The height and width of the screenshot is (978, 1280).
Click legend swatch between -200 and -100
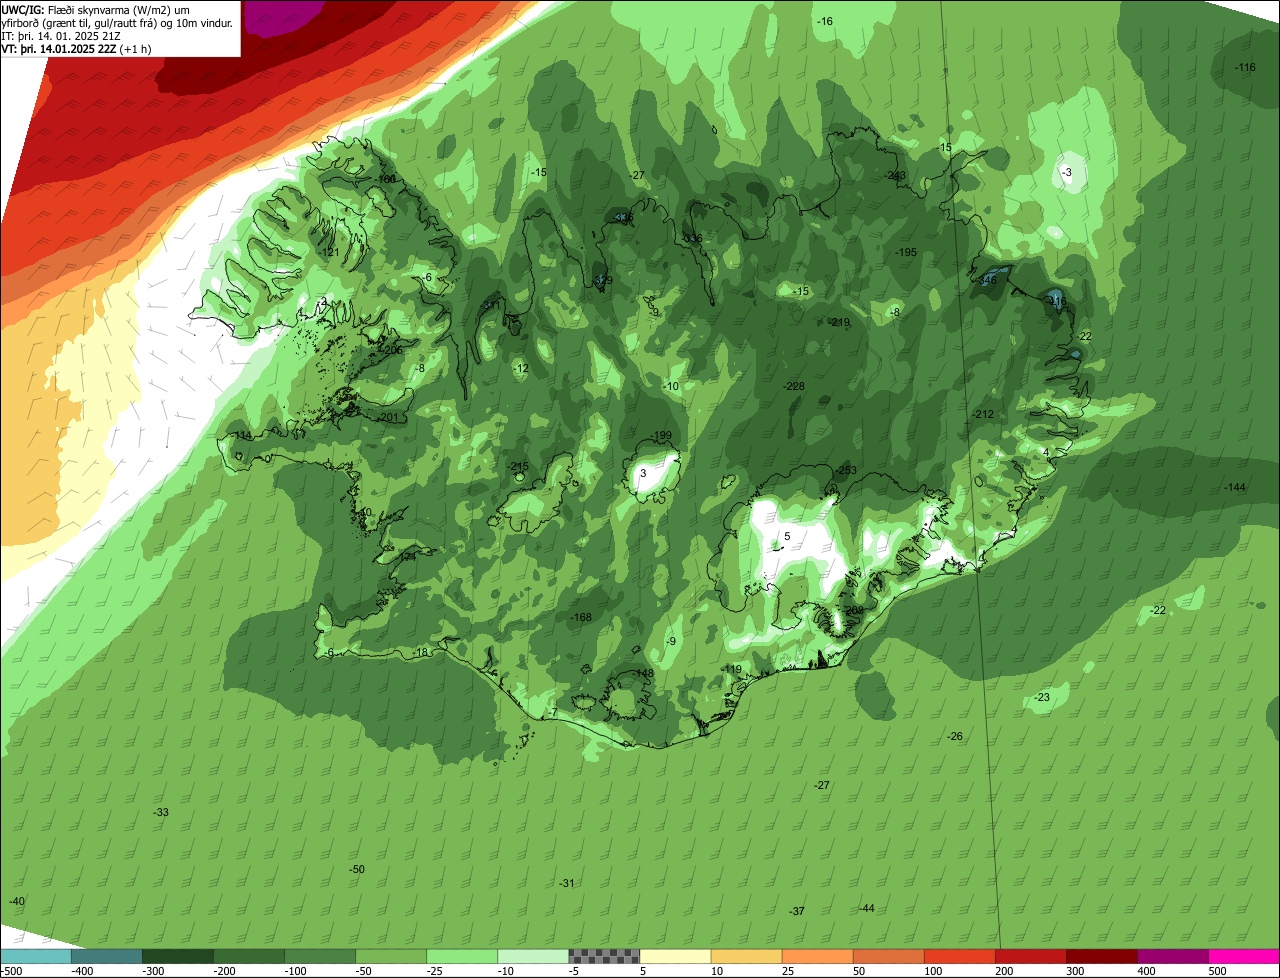248,956
